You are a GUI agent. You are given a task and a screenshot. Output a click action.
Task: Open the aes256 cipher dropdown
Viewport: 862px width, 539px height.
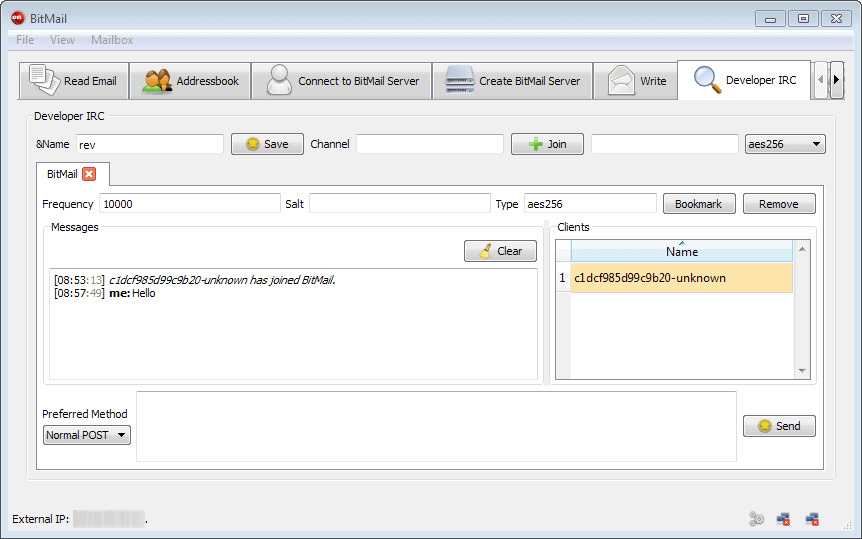point(785,144)
